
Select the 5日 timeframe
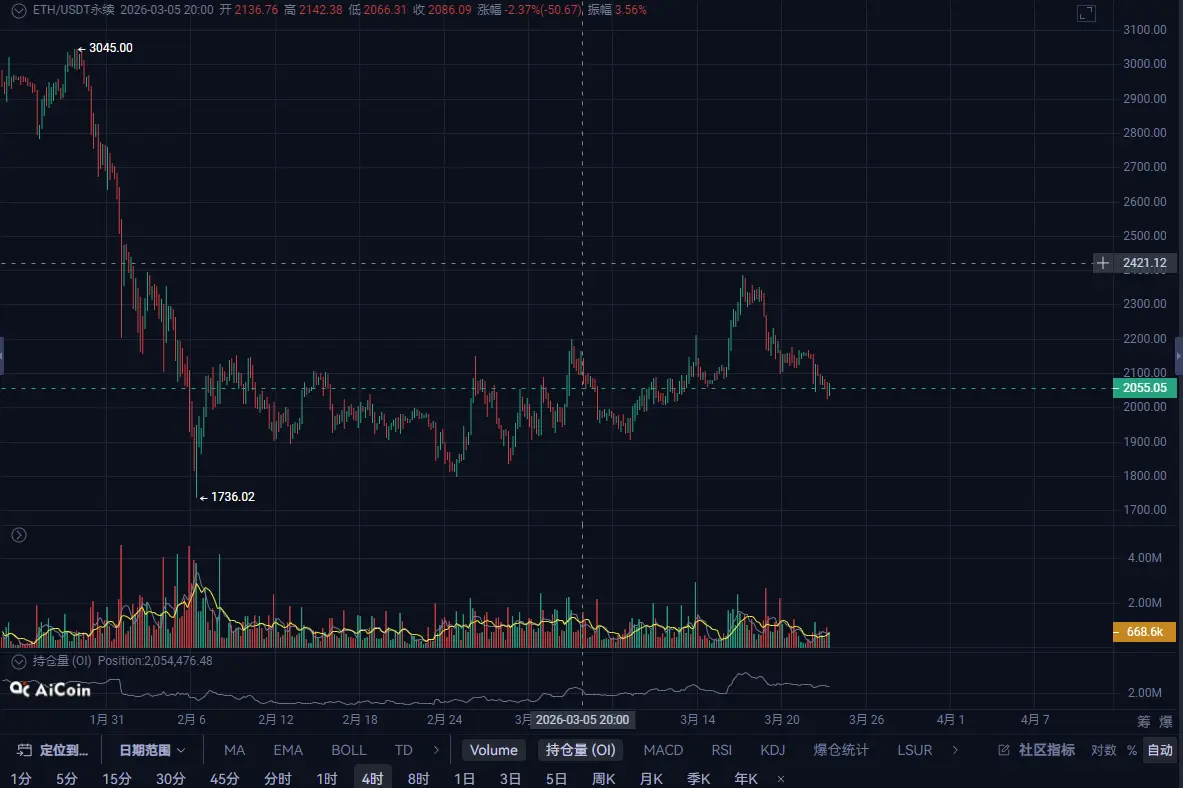click(556, 778)
